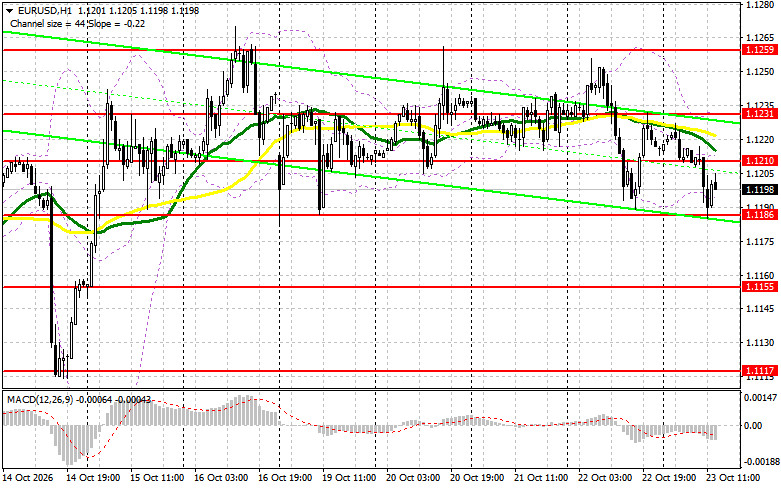
Task: Click the 1.1220 price scale value
Action: point(759,140)
